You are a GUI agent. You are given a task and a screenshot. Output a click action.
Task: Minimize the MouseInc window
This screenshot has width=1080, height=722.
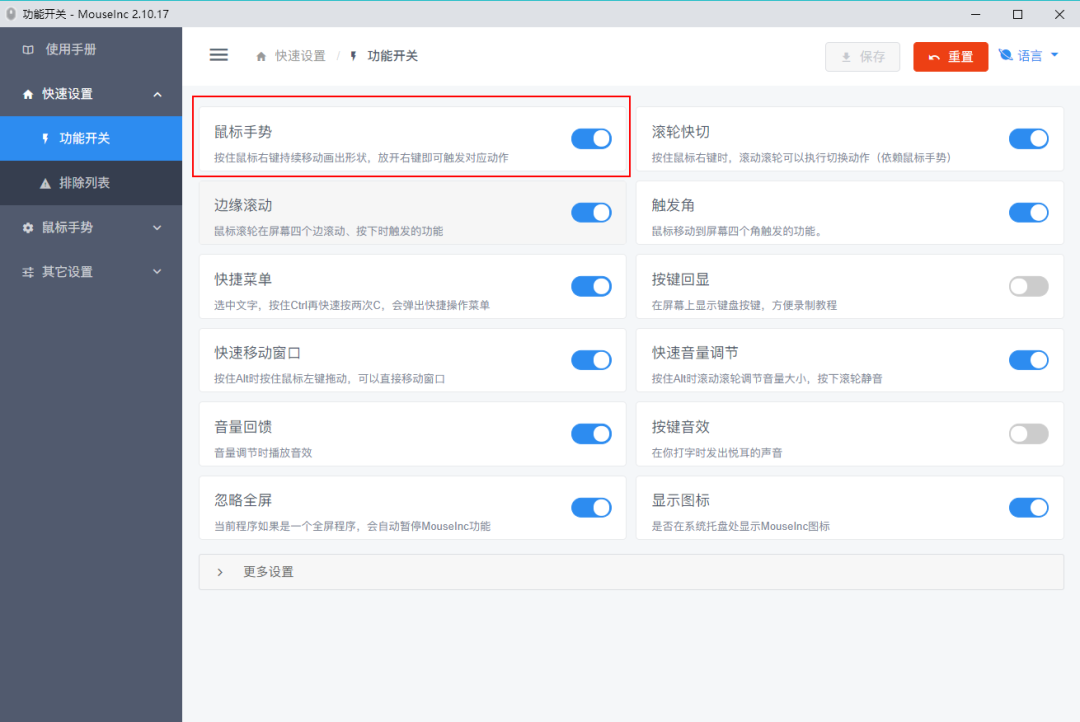pos(975,14)
